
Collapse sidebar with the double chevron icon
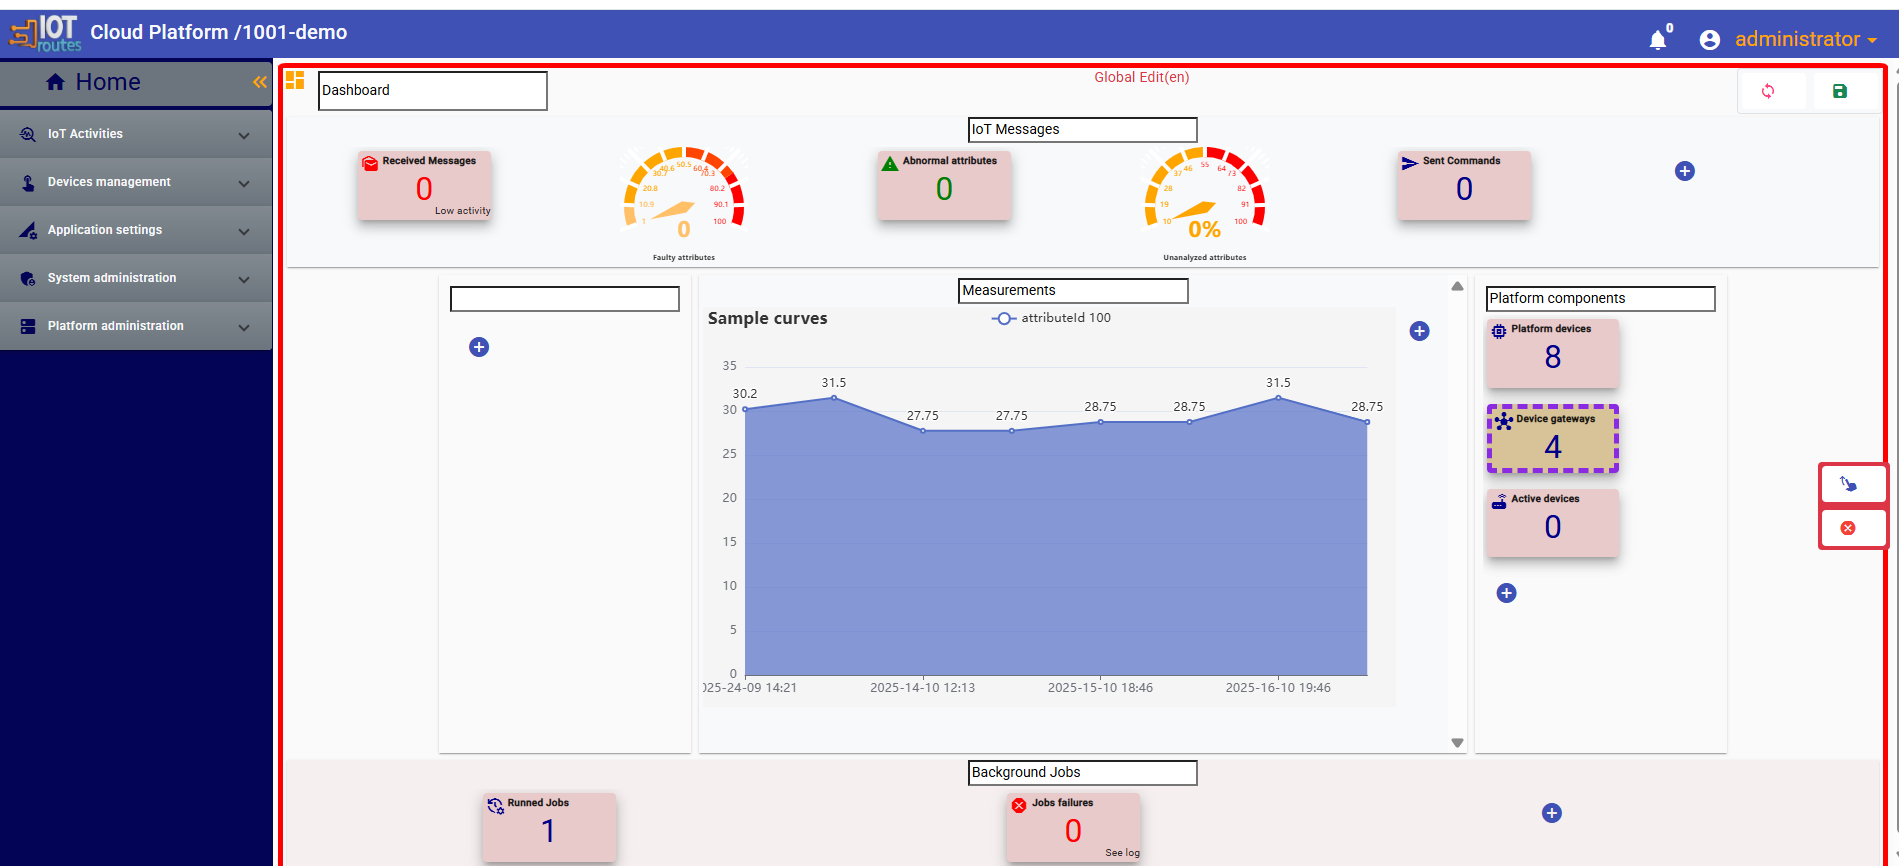point(260,82)
